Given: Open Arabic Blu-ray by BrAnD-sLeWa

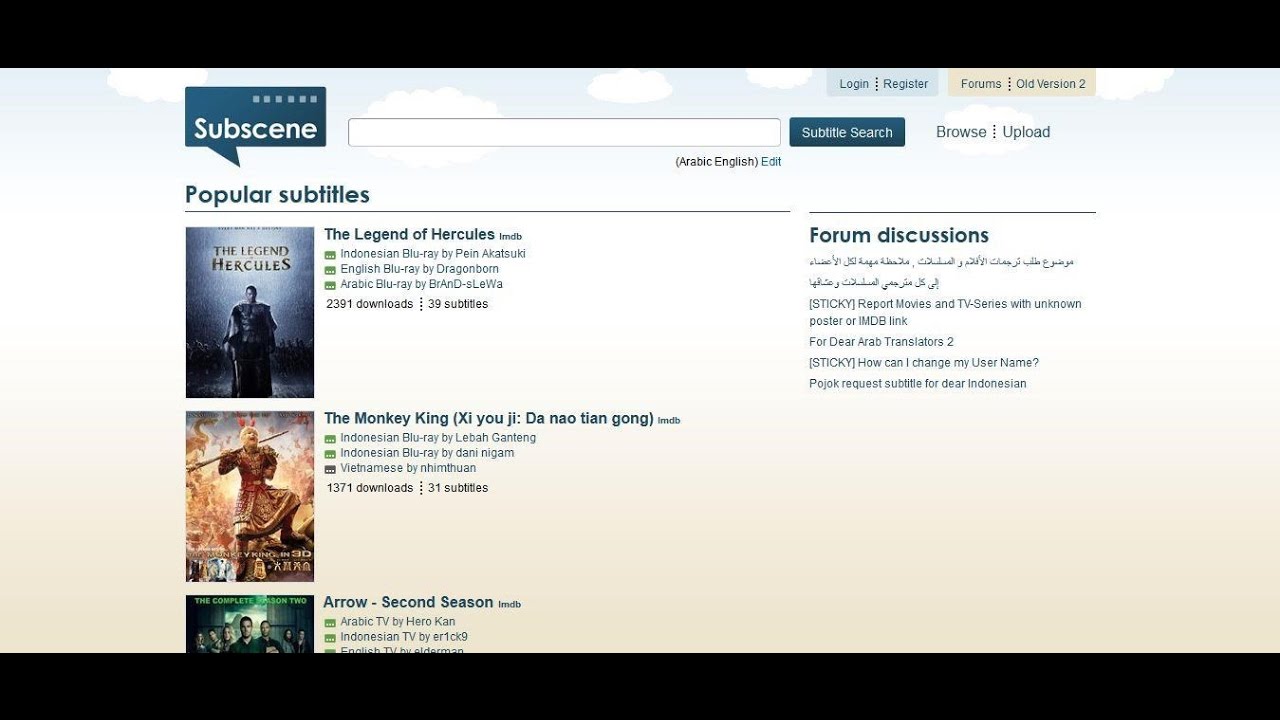Looking at the screenshot, I should click(421, 284).
